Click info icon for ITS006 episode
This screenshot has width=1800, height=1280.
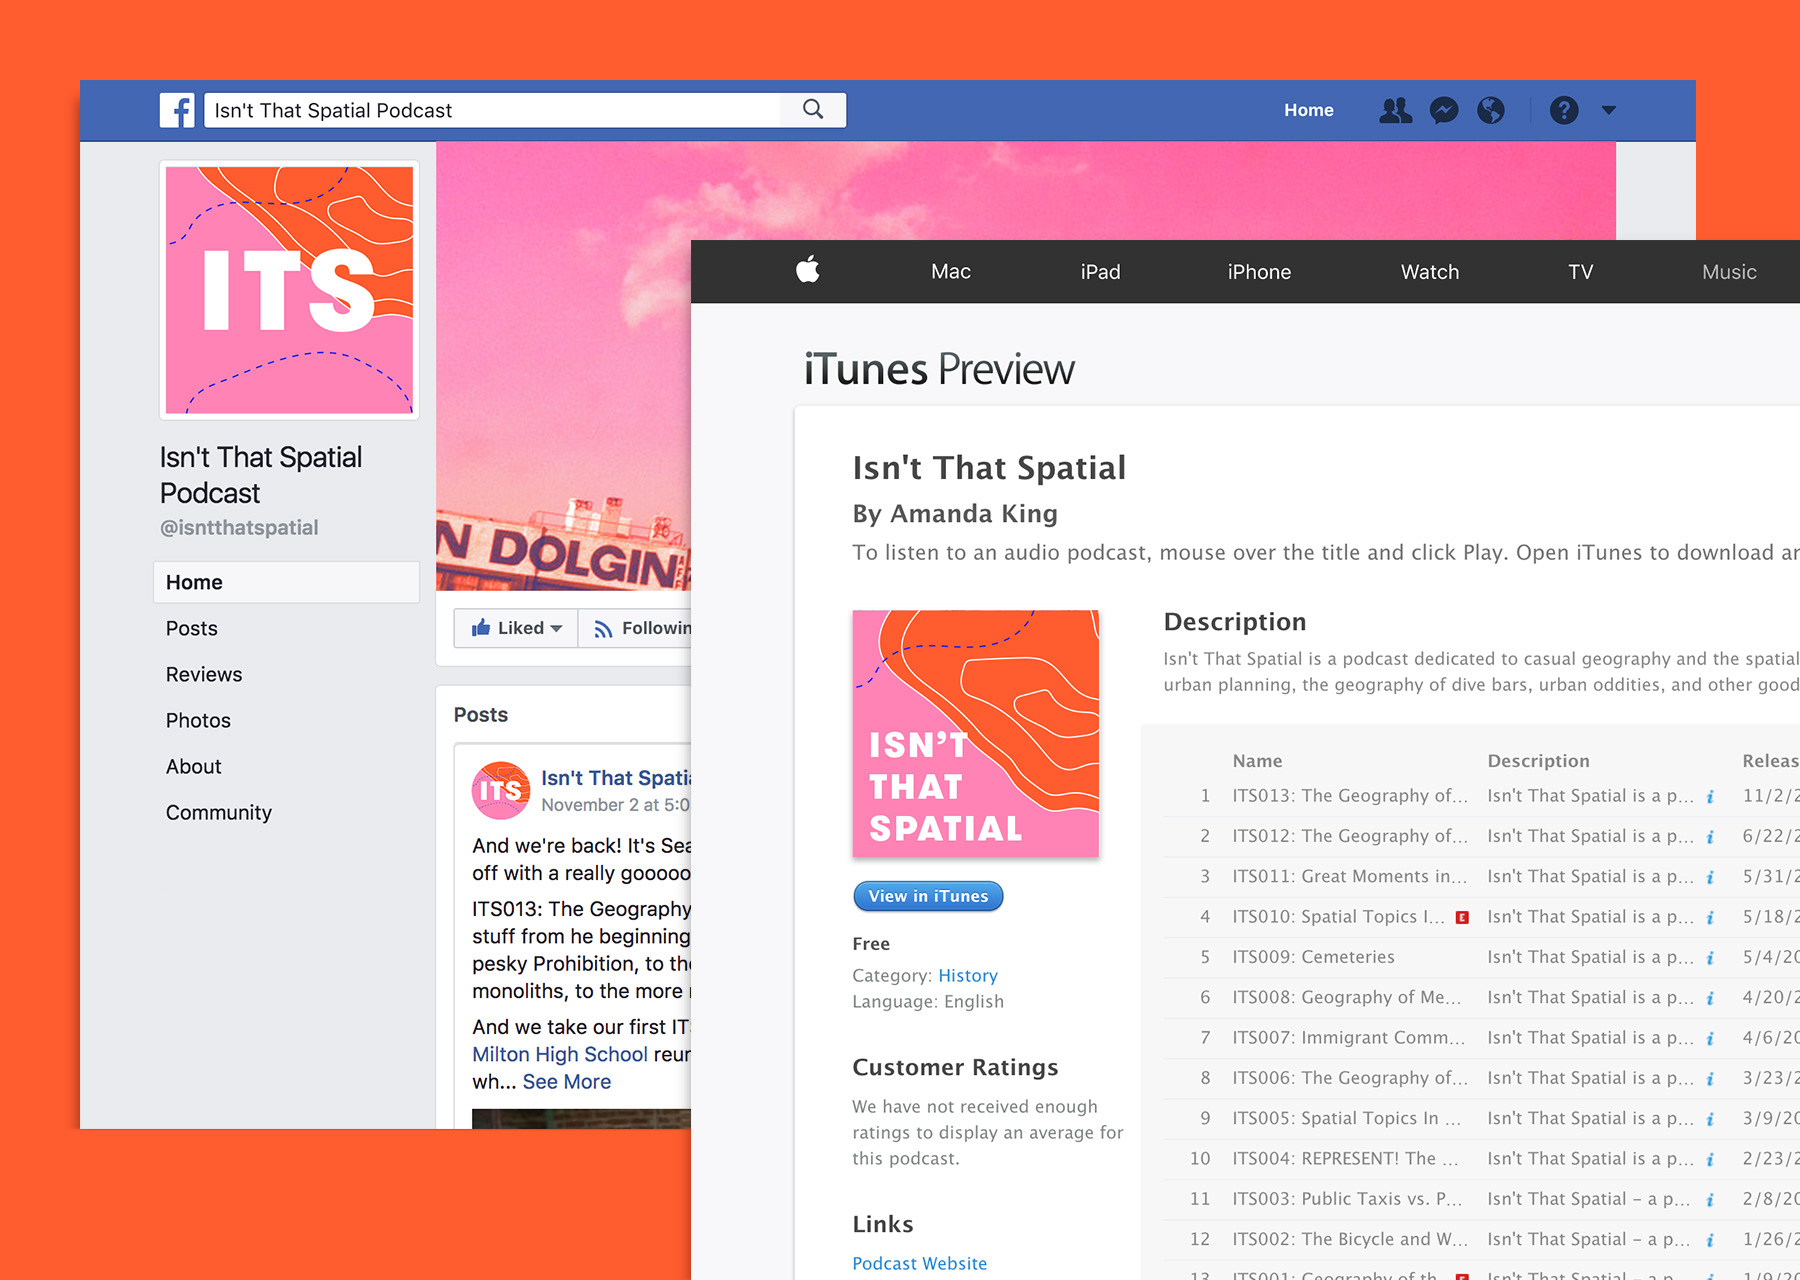(x=1710, y=1079)
